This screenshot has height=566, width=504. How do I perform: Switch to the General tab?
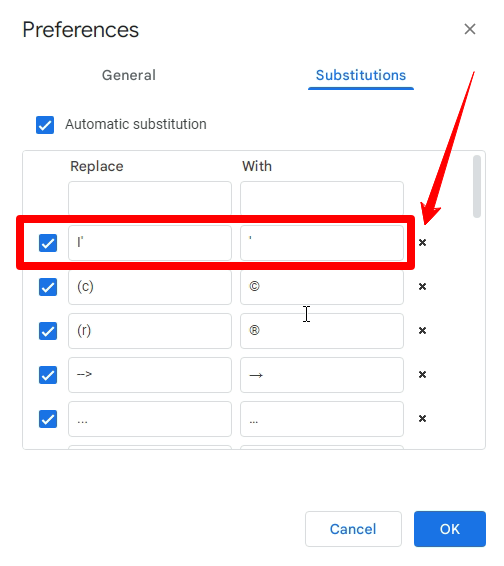(x=129, y=75)
